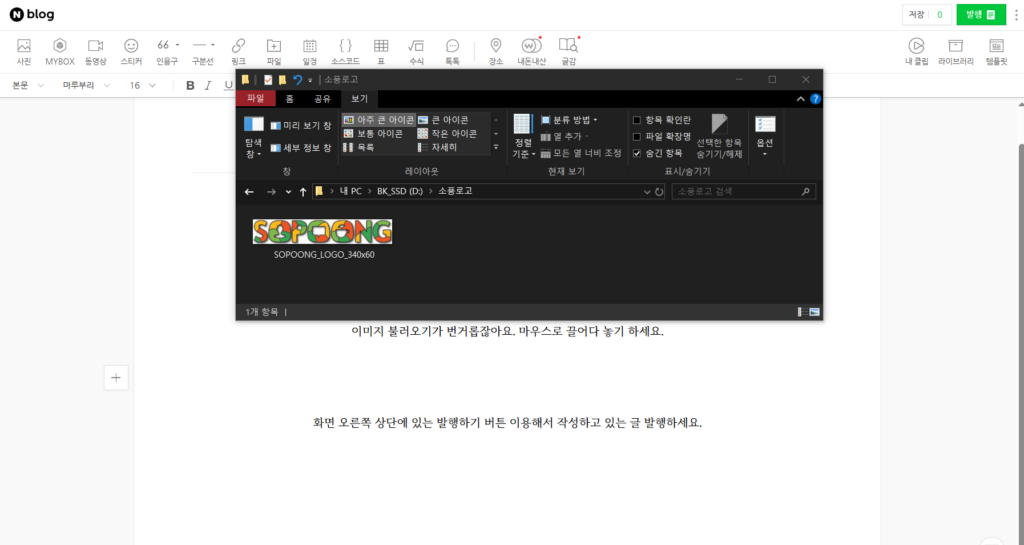
Task: Open the 톡톡 chat icon
Action: pyautogui.click(x=452, y=52)
